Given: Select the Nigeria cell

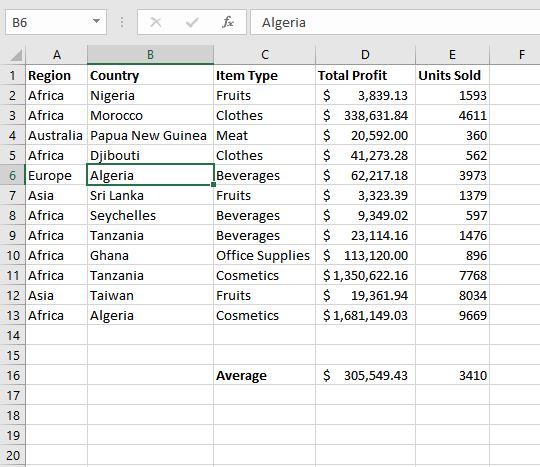Looking at the screenshot, I should (150, 95).
